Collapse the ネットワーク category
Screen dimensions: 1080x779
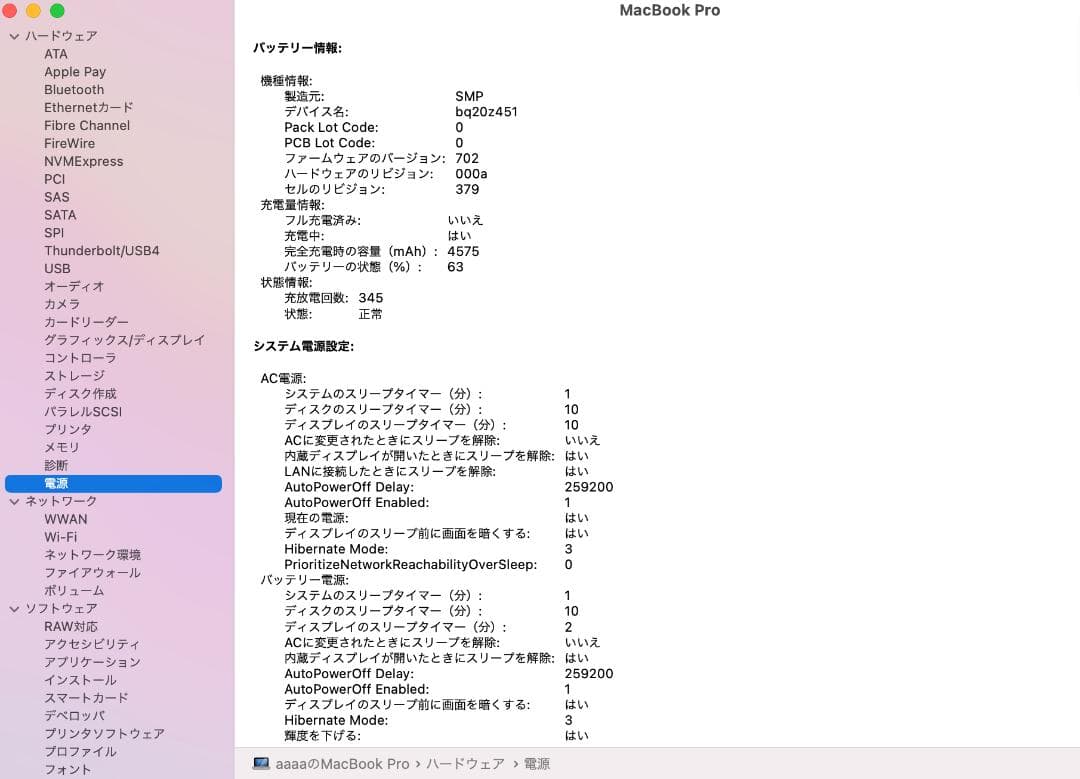click(14, 500)
